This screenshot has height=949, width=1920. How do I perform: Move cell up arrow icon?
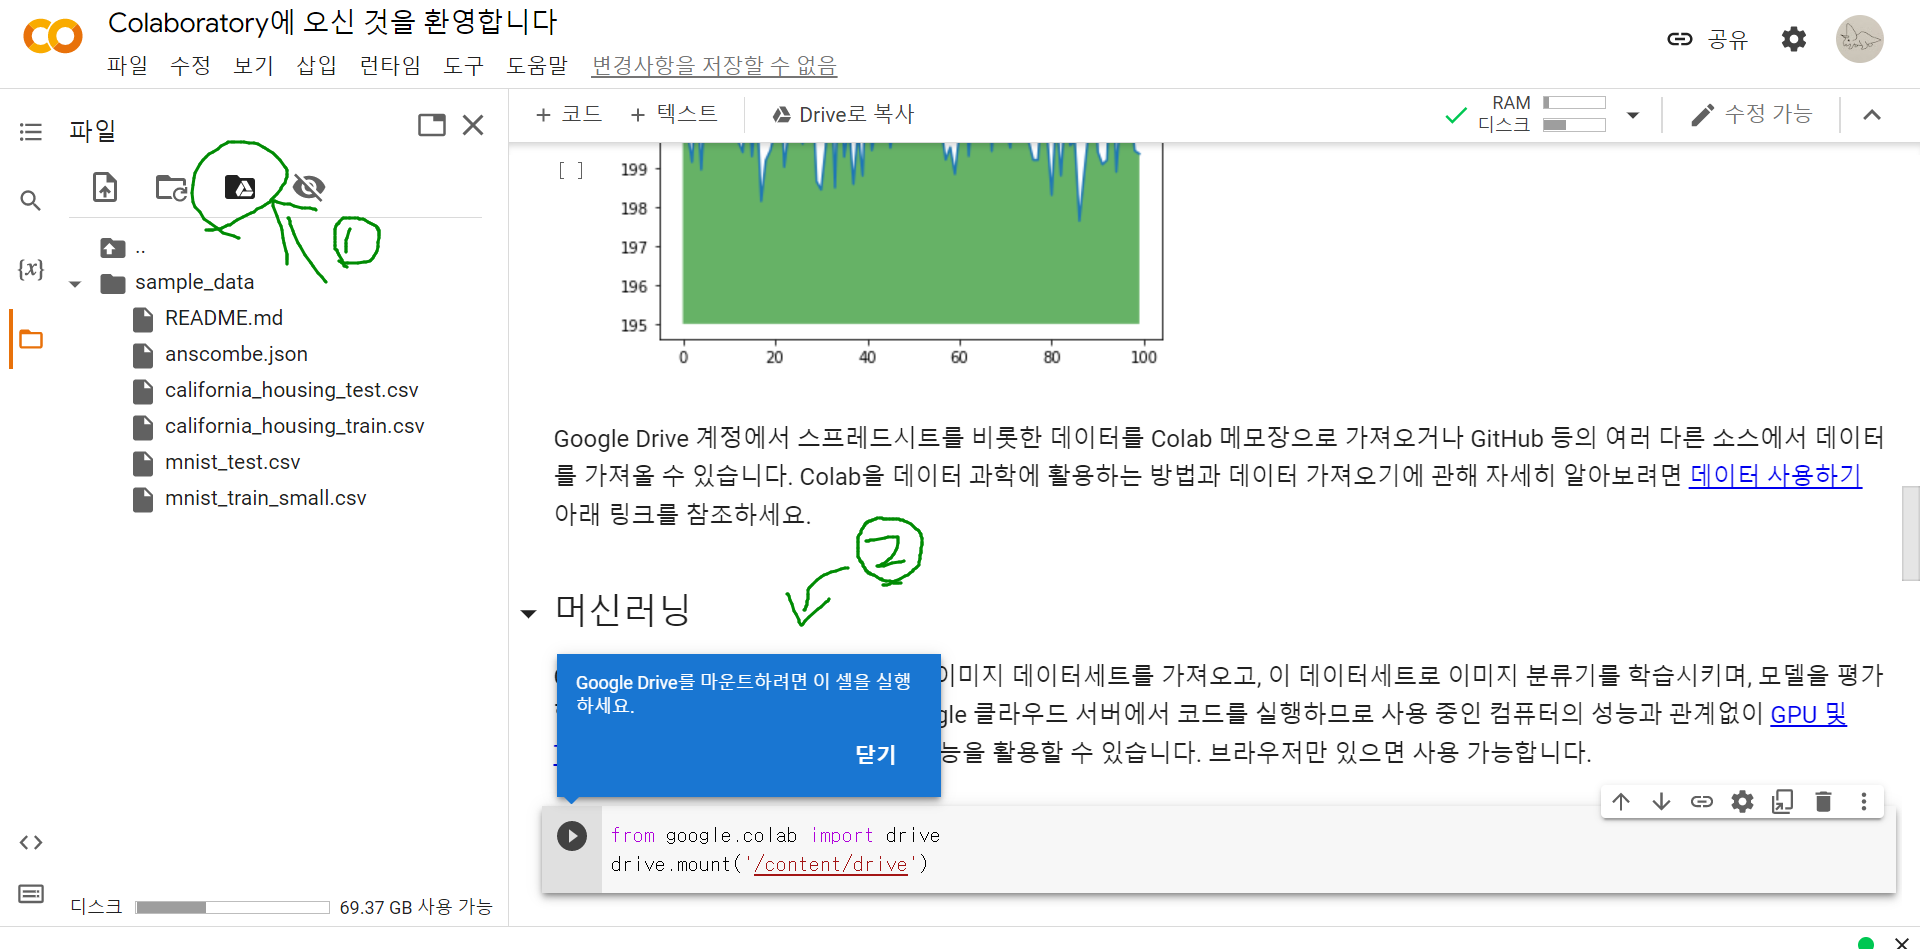pos(1621,802)
